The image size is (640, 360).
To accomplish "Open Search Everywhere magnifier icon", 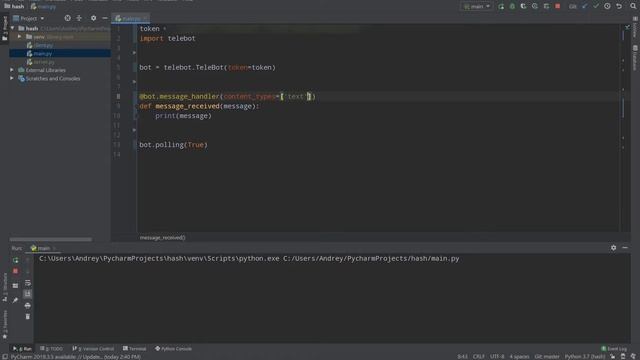I will click(x=633, y=7).
